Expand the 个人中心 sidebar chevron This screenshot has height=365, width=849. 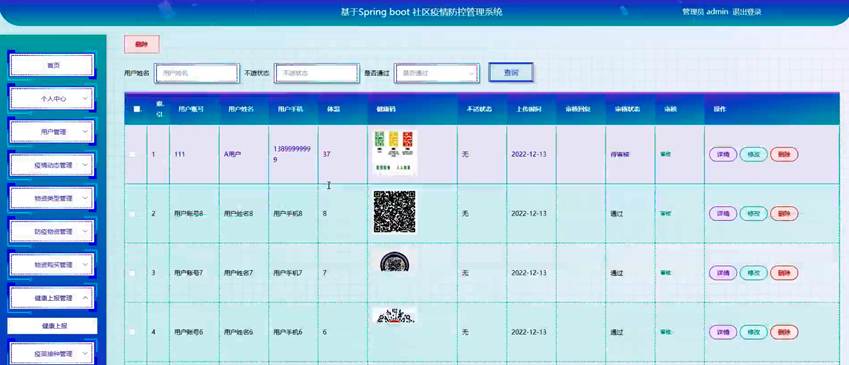click(x=85, y=99)
